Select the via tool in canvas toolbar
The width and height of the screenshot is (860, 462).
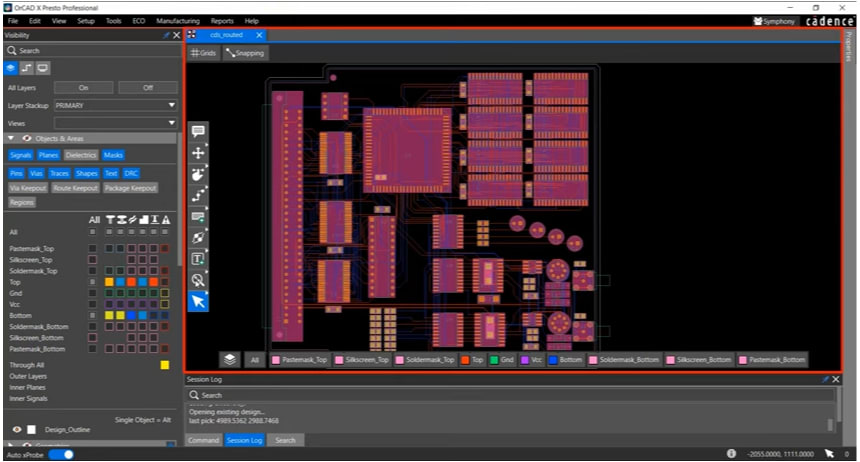[x=198, y=237]
